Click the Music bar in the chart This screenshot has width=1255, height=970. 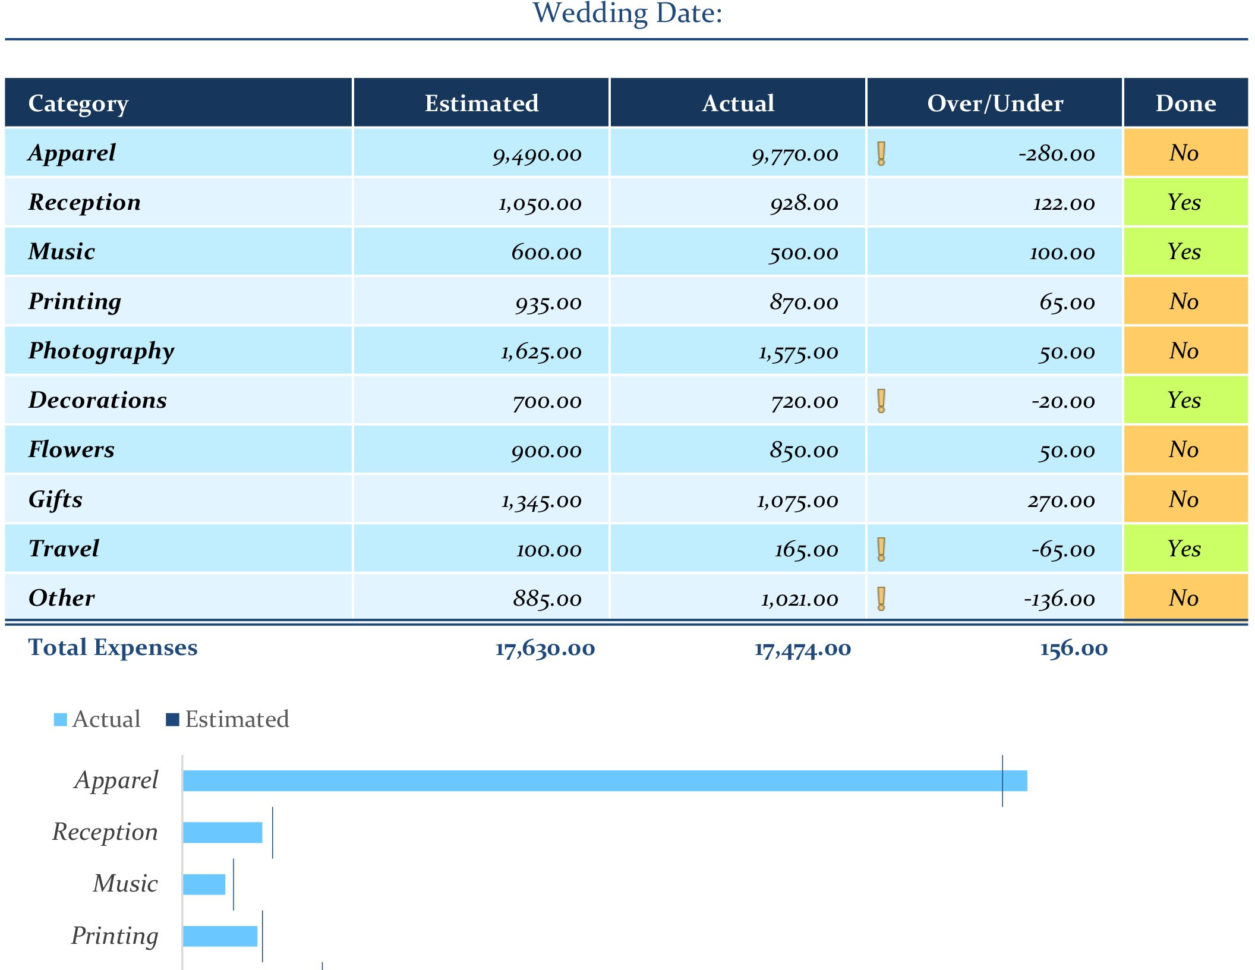coord(205,883)
